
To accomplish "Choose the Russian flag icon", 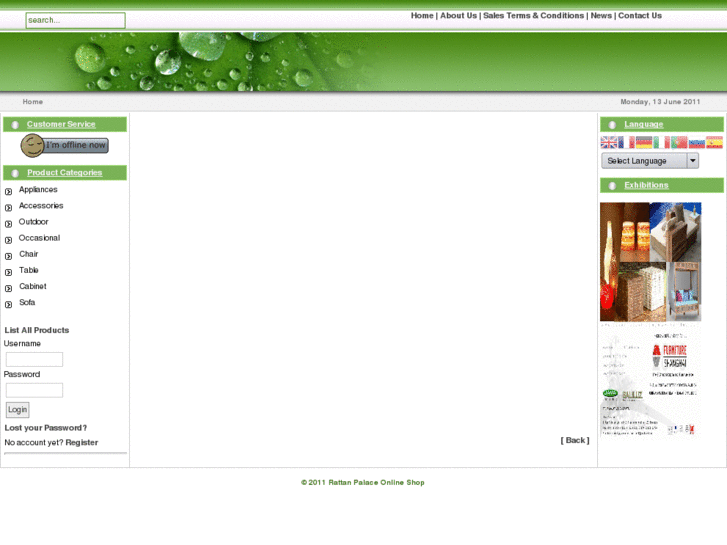I will coord(697,142).
